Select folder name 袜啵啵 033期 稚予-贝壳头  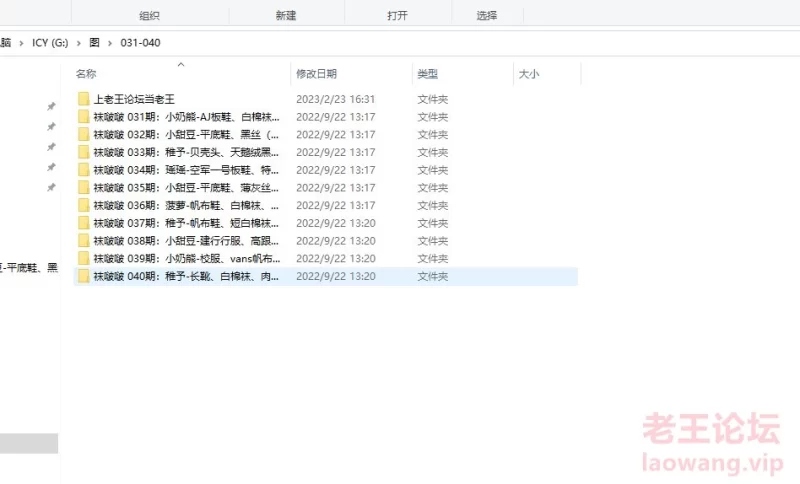186,152
